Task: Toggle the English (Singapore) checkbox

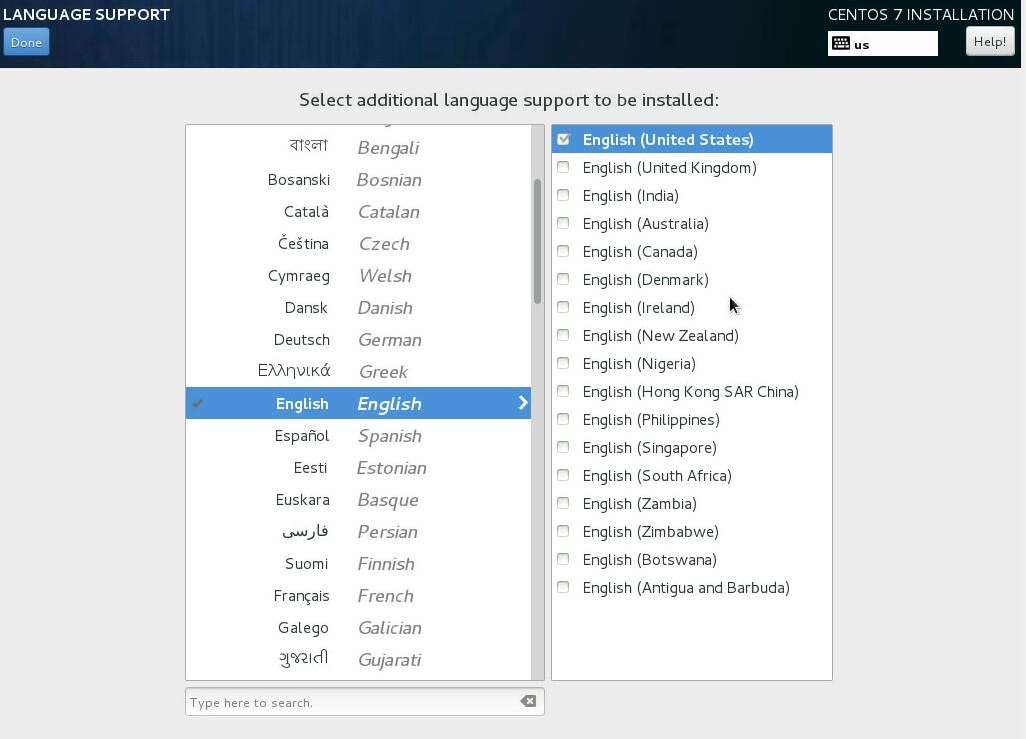Action: click(563, 447)
